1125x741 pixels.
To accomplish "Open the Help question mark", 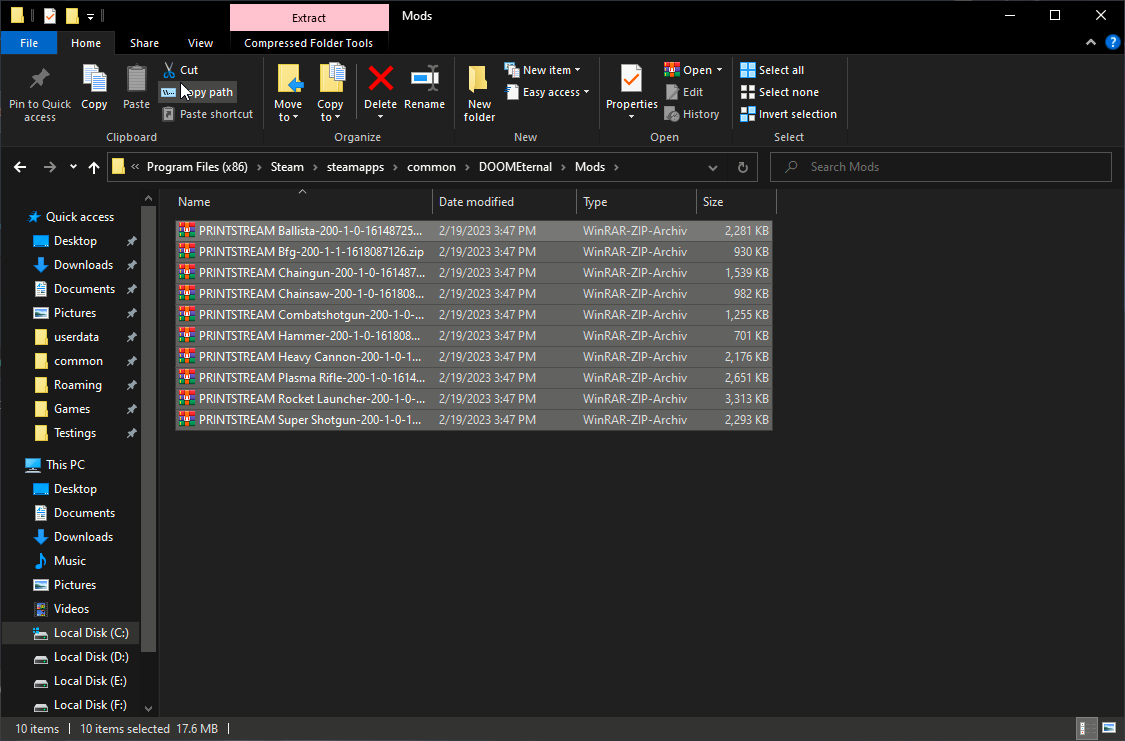I will tap(1112, 43).
